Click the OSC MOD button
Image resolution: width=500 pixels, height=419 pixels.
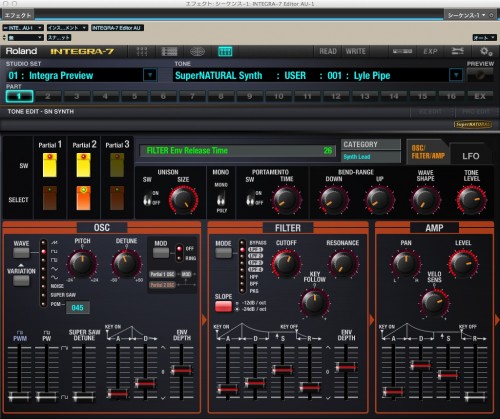pyautogui.click(x=161, y=253)
